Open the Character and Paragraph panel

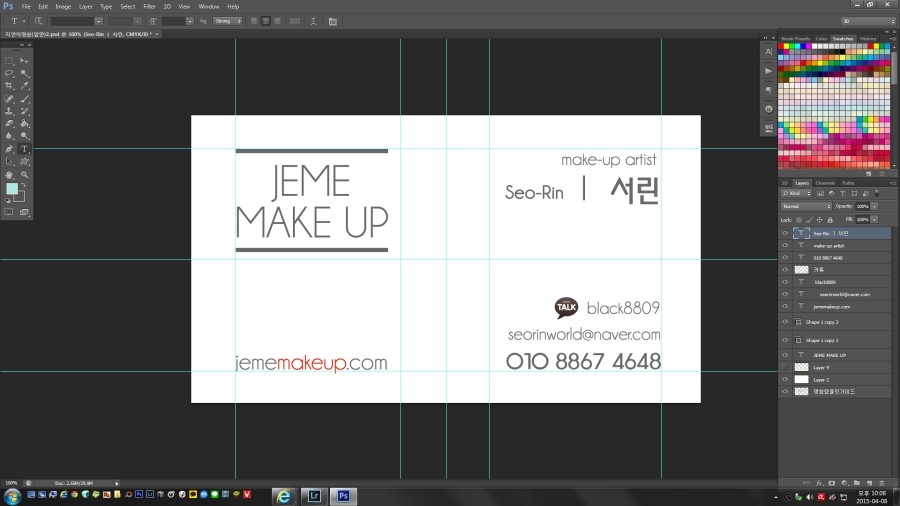click(333, 21)
